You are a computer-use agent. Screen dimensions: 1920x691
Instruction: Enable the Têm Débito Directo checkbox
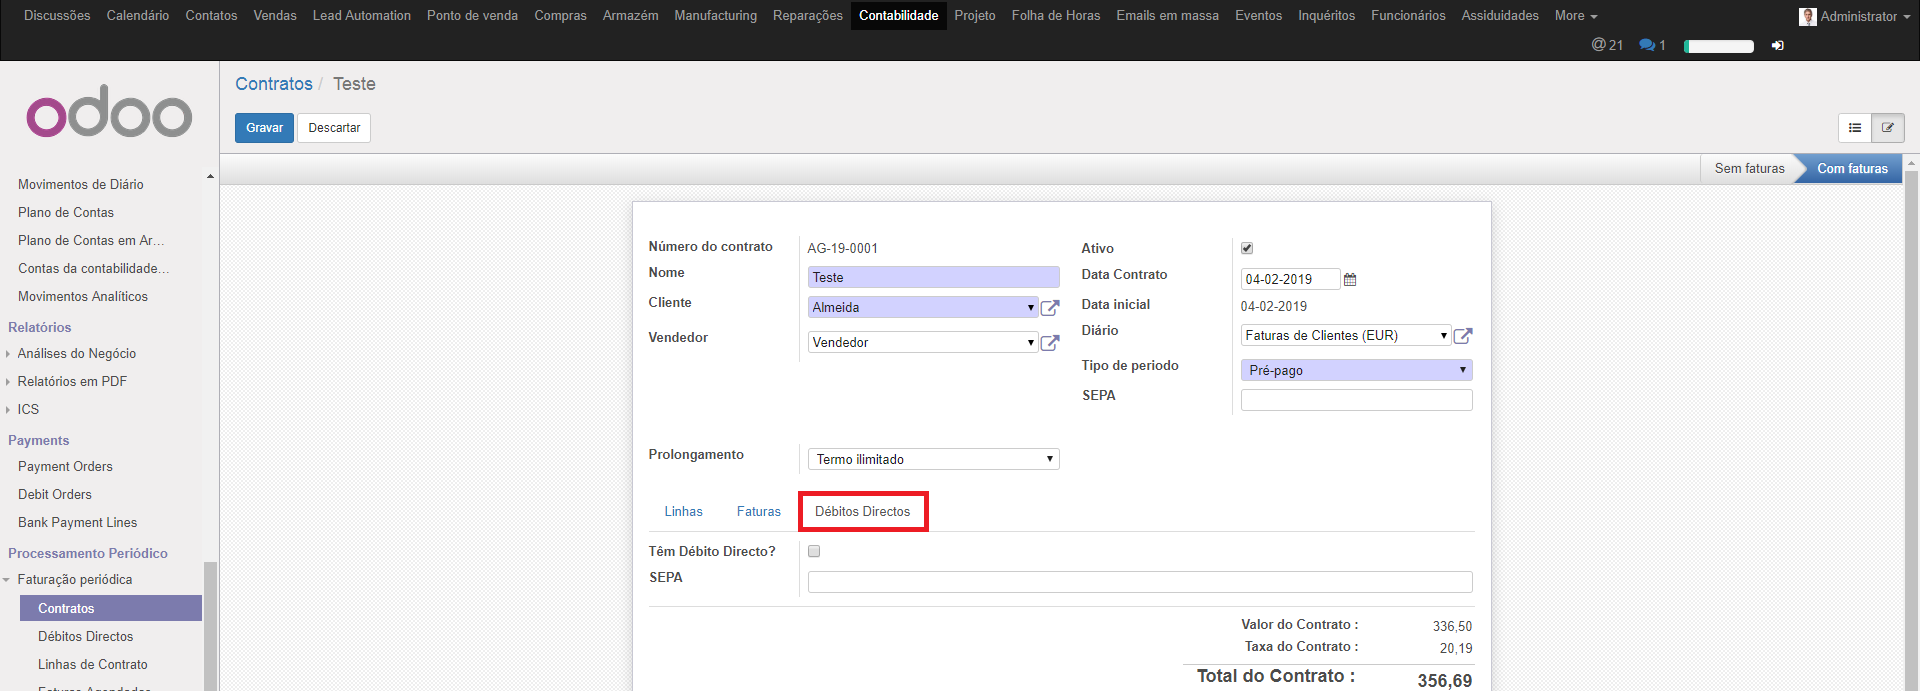[814, 551]
